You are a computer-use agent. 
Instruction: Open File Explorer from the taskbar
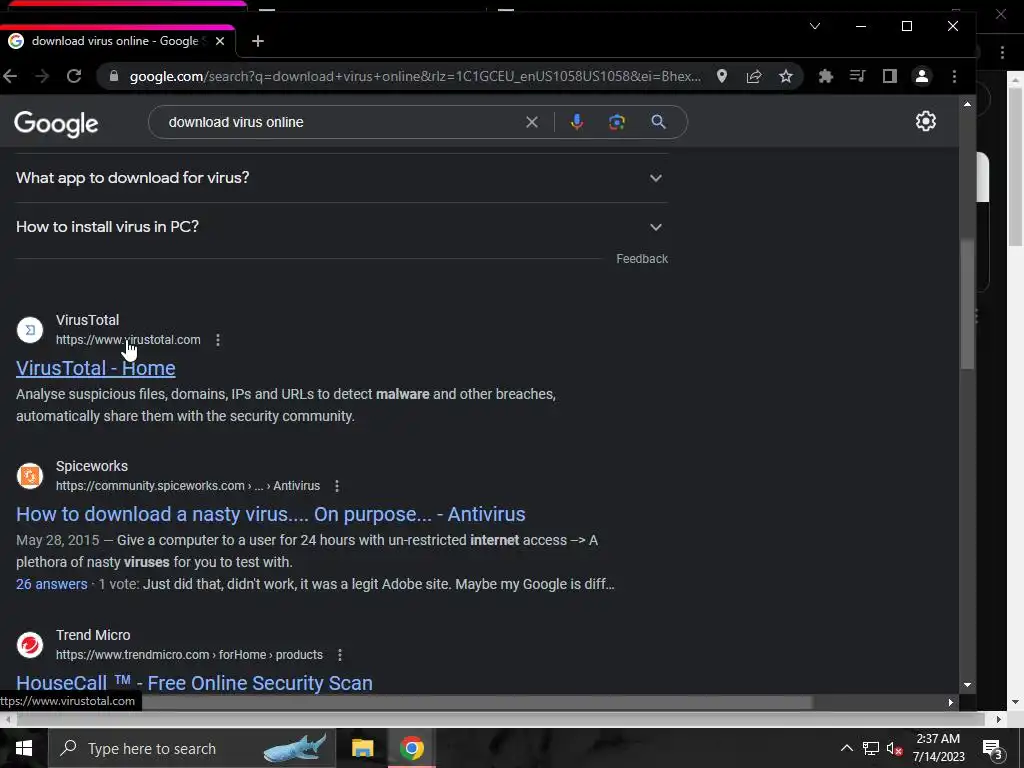click(362, 748)
